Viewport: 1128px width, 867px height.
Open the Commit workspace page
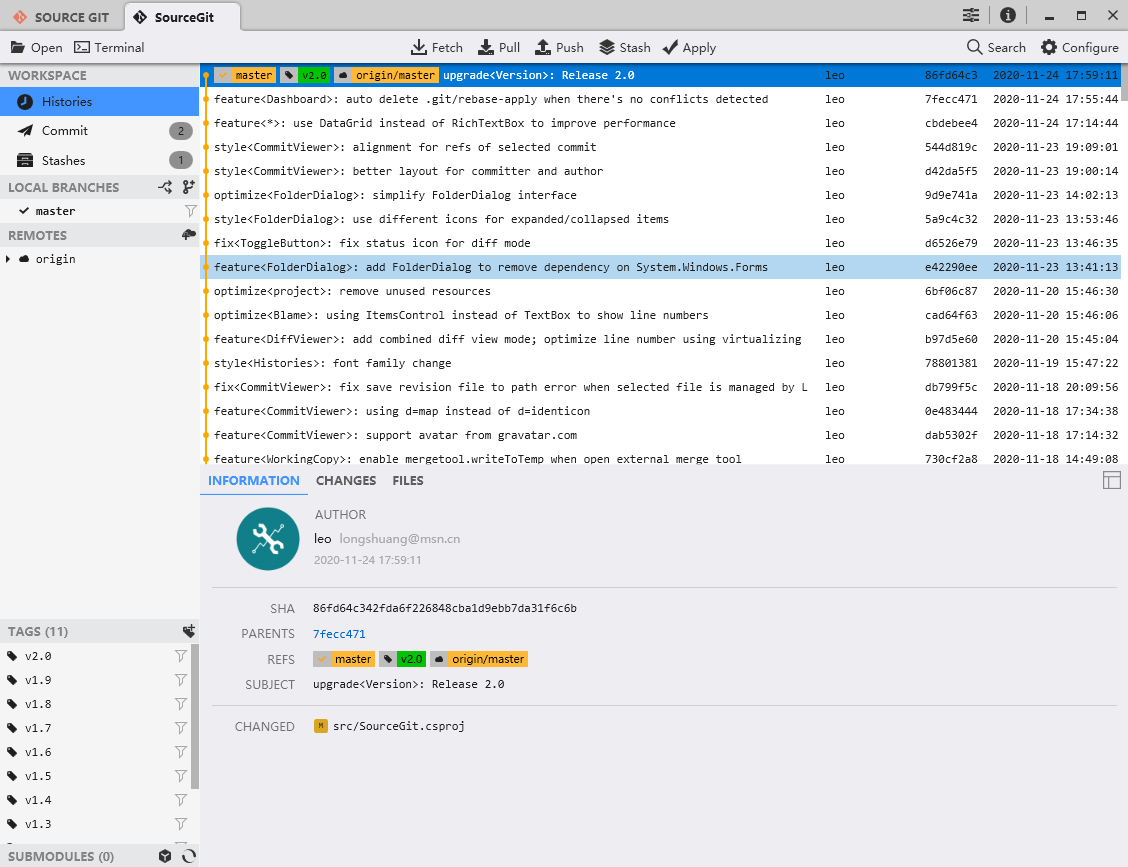coord(99,131)
